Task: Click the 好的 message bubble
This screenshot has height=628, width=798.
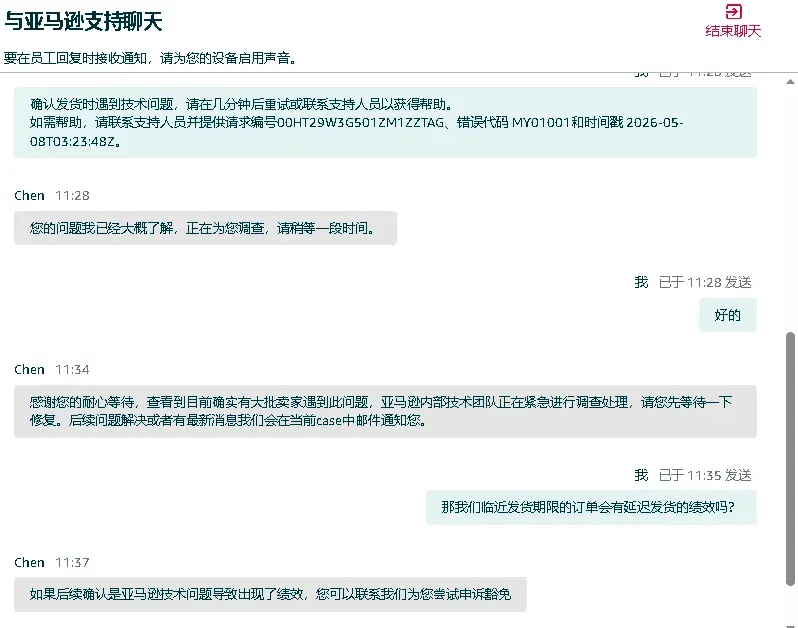Action: [728, 315]
